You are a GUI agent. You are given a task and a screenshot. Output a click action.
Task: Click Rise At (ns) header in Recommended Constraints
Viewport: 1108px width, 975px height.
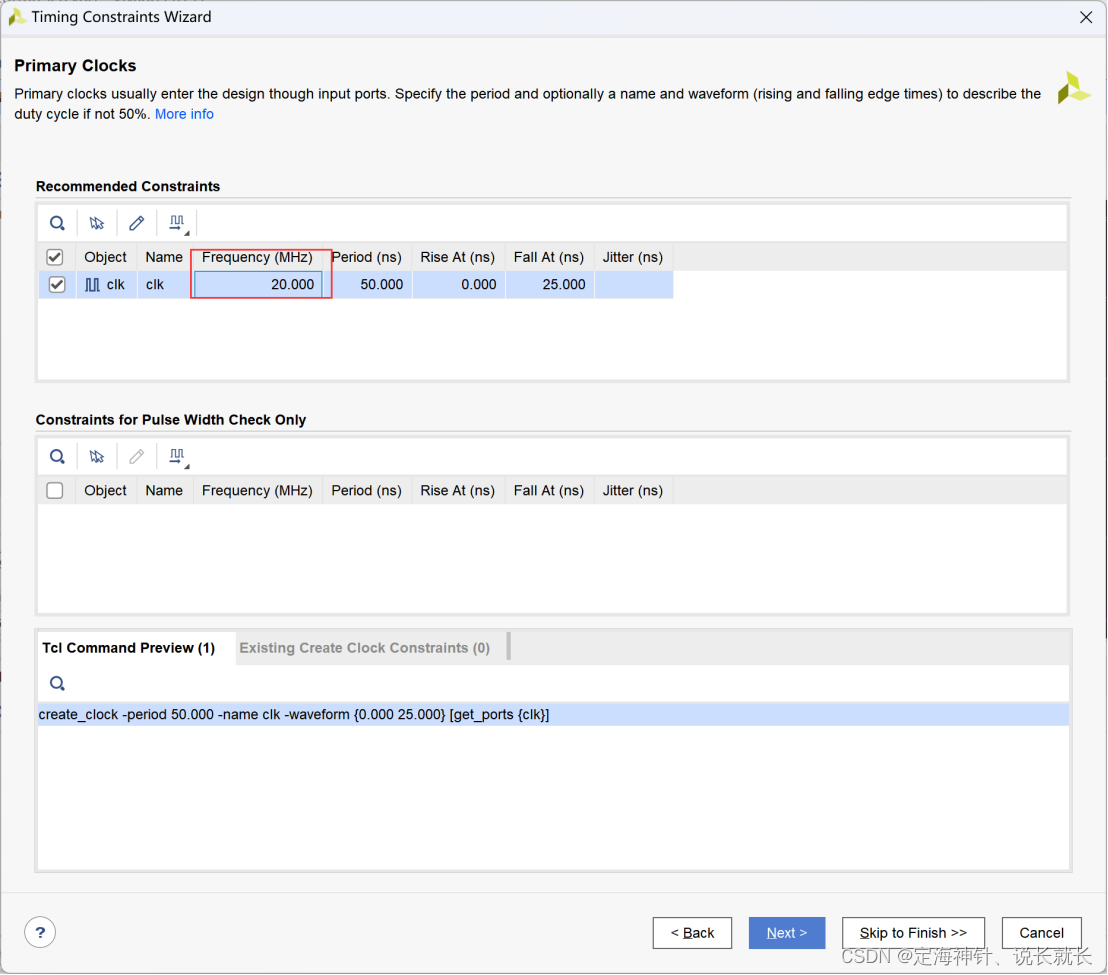coord(458,257)
